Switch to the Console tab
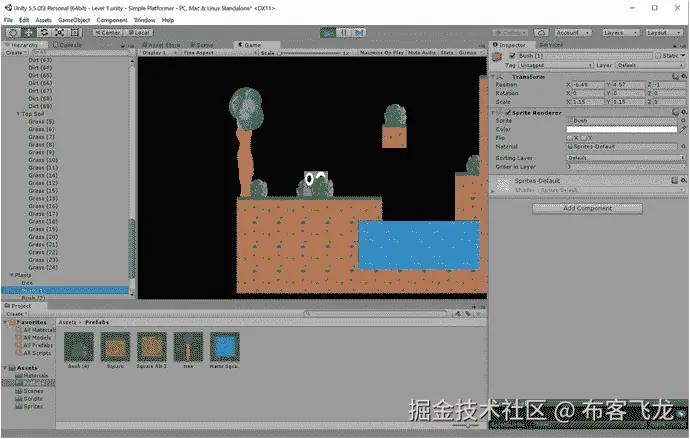Image resolution: width=690 pixels, height=439 pixels. pyautogui.click(x=67, y=45)
